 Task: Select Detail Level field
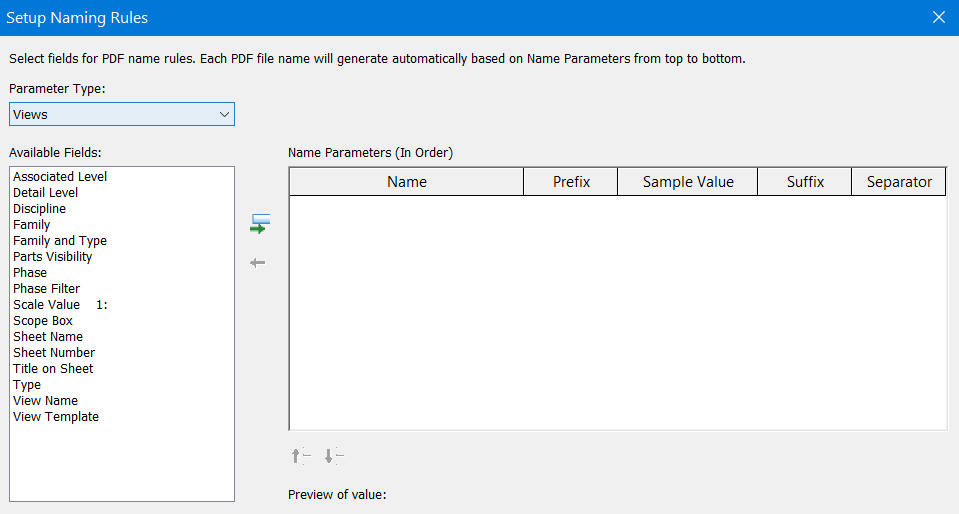(x=45, y=192)
